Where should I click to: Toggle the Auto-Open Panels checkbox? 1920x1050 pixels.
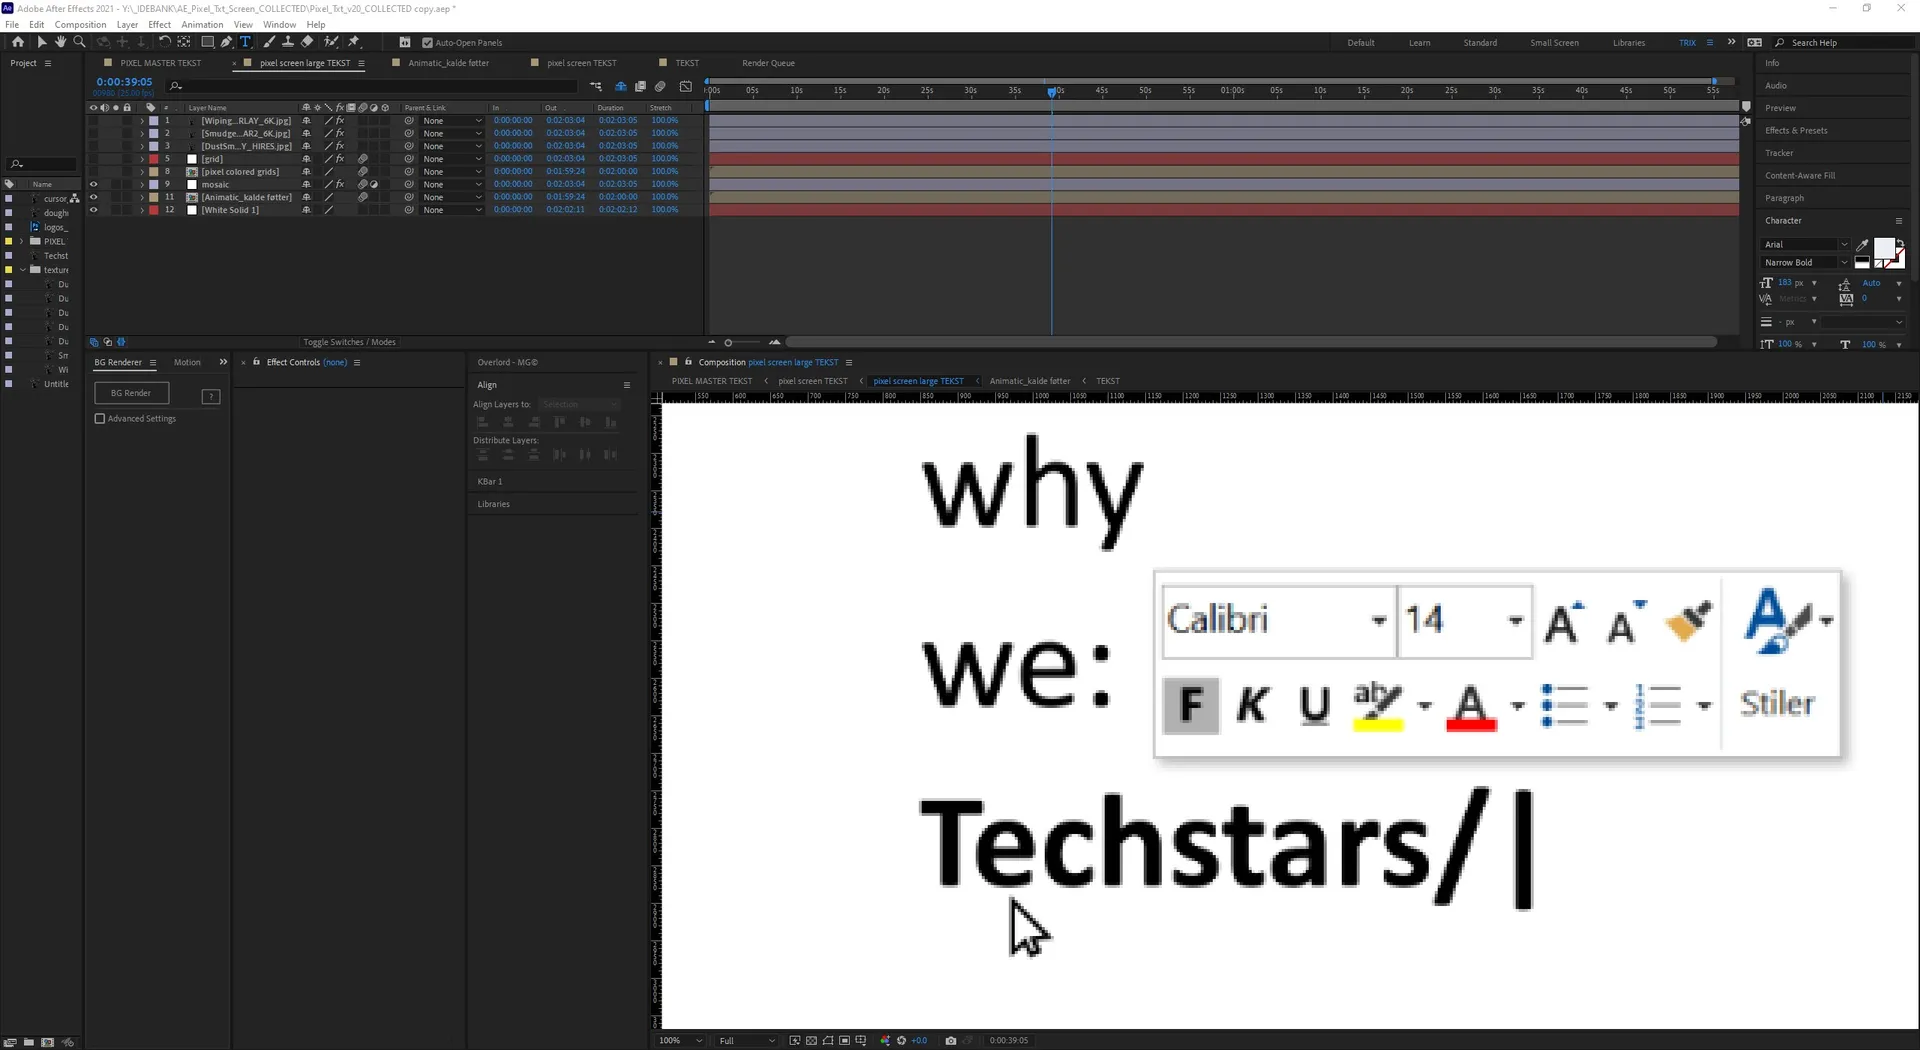click(428, 42)
